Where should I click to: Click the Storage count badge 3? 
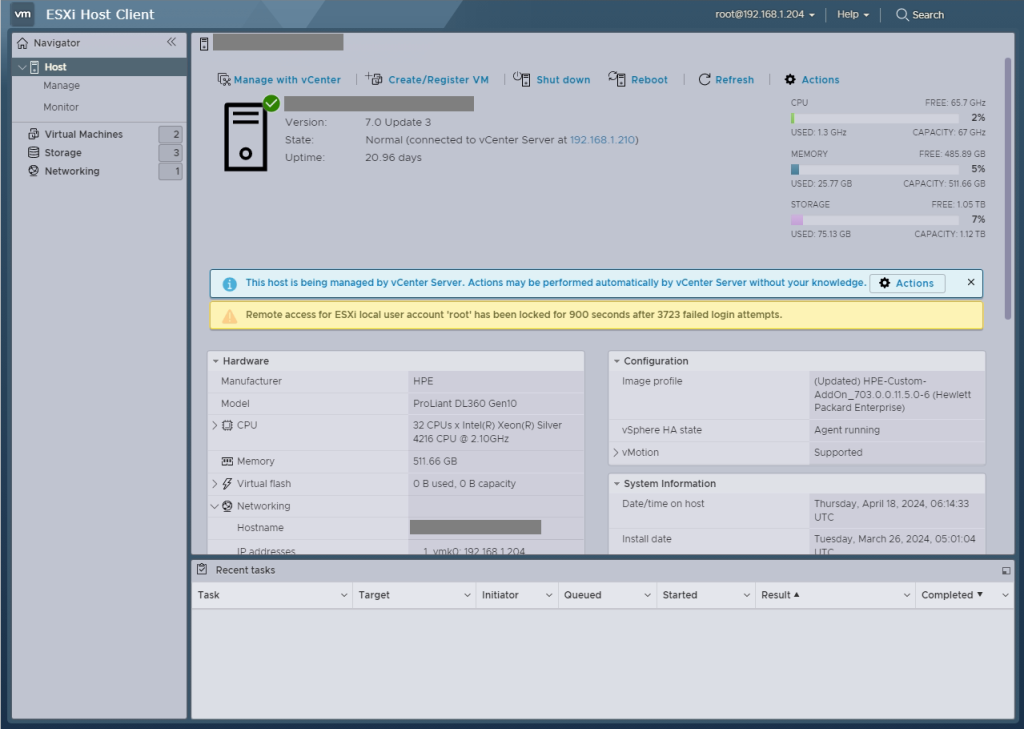click(170, 152)
